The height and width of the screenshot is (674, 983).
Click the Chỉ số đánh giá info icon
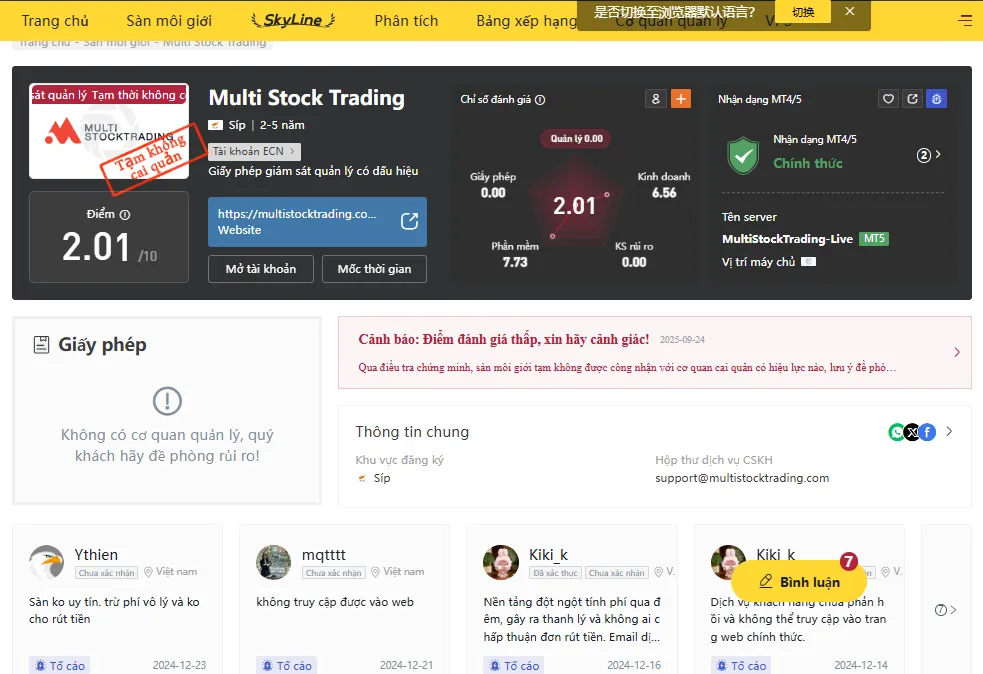point(540,100)
